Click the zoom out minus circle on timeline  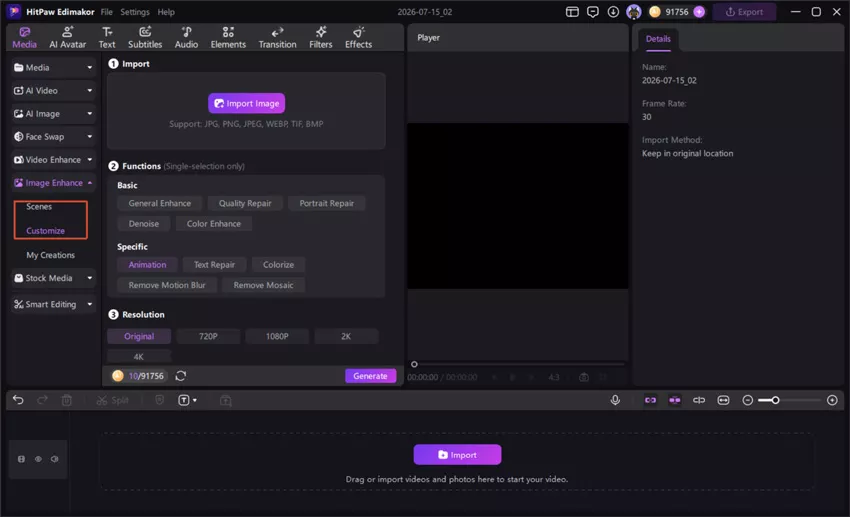tap(748, 400)
